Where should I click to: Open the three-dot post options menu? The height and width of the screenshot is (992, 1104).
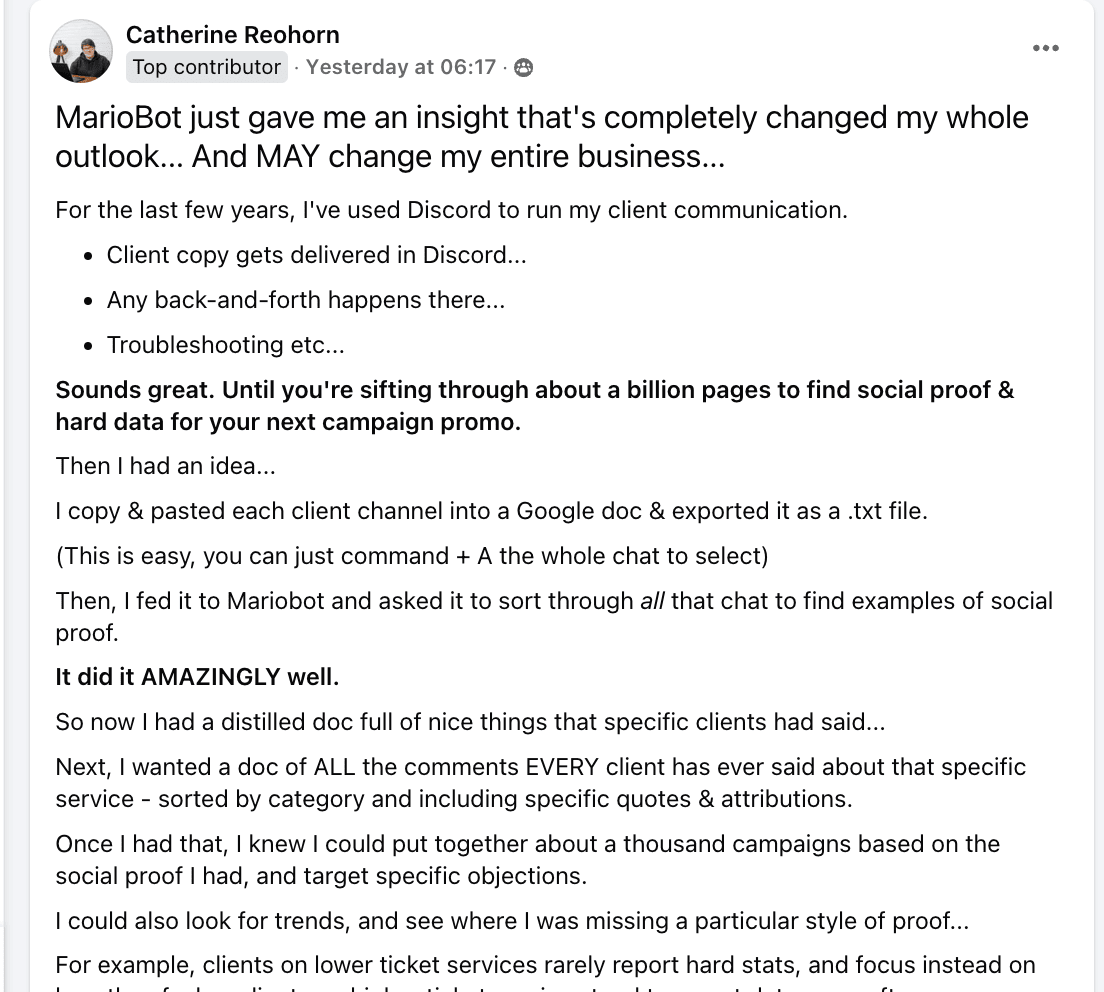pyautogui.click(x=1045, y=48)
